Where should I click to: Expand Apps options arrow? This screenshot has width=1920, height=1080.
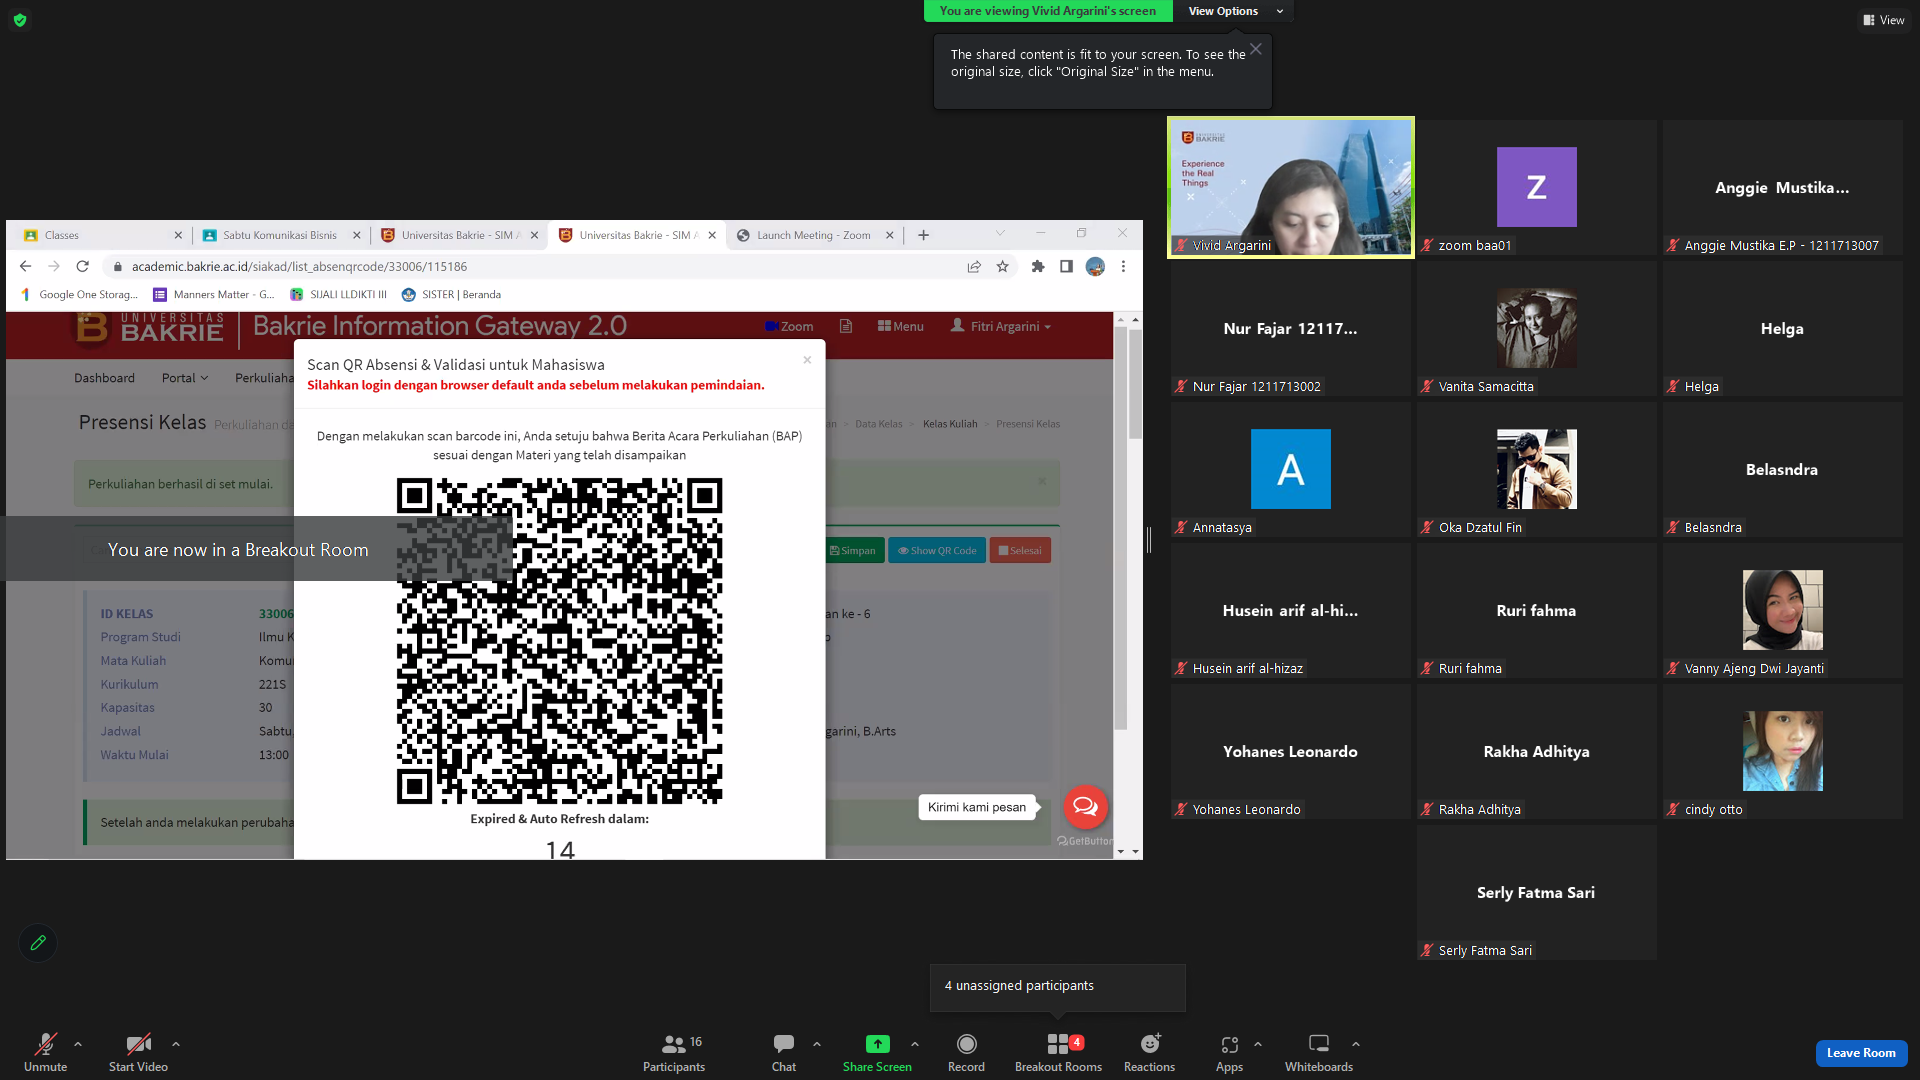pos(1258,1044)
